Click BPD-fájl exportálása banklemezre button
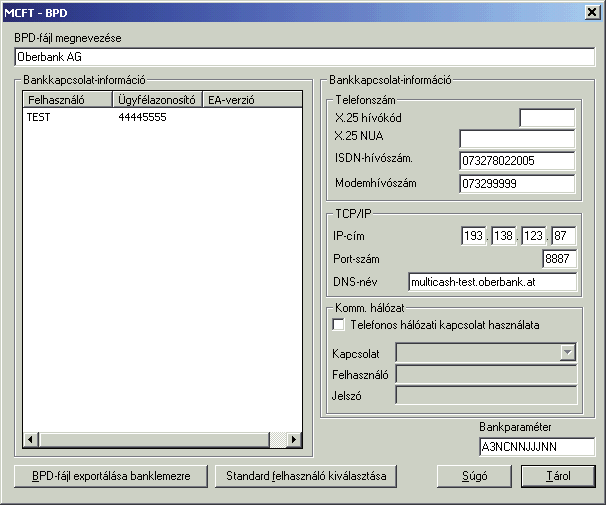606x505 pixels. 111,476
